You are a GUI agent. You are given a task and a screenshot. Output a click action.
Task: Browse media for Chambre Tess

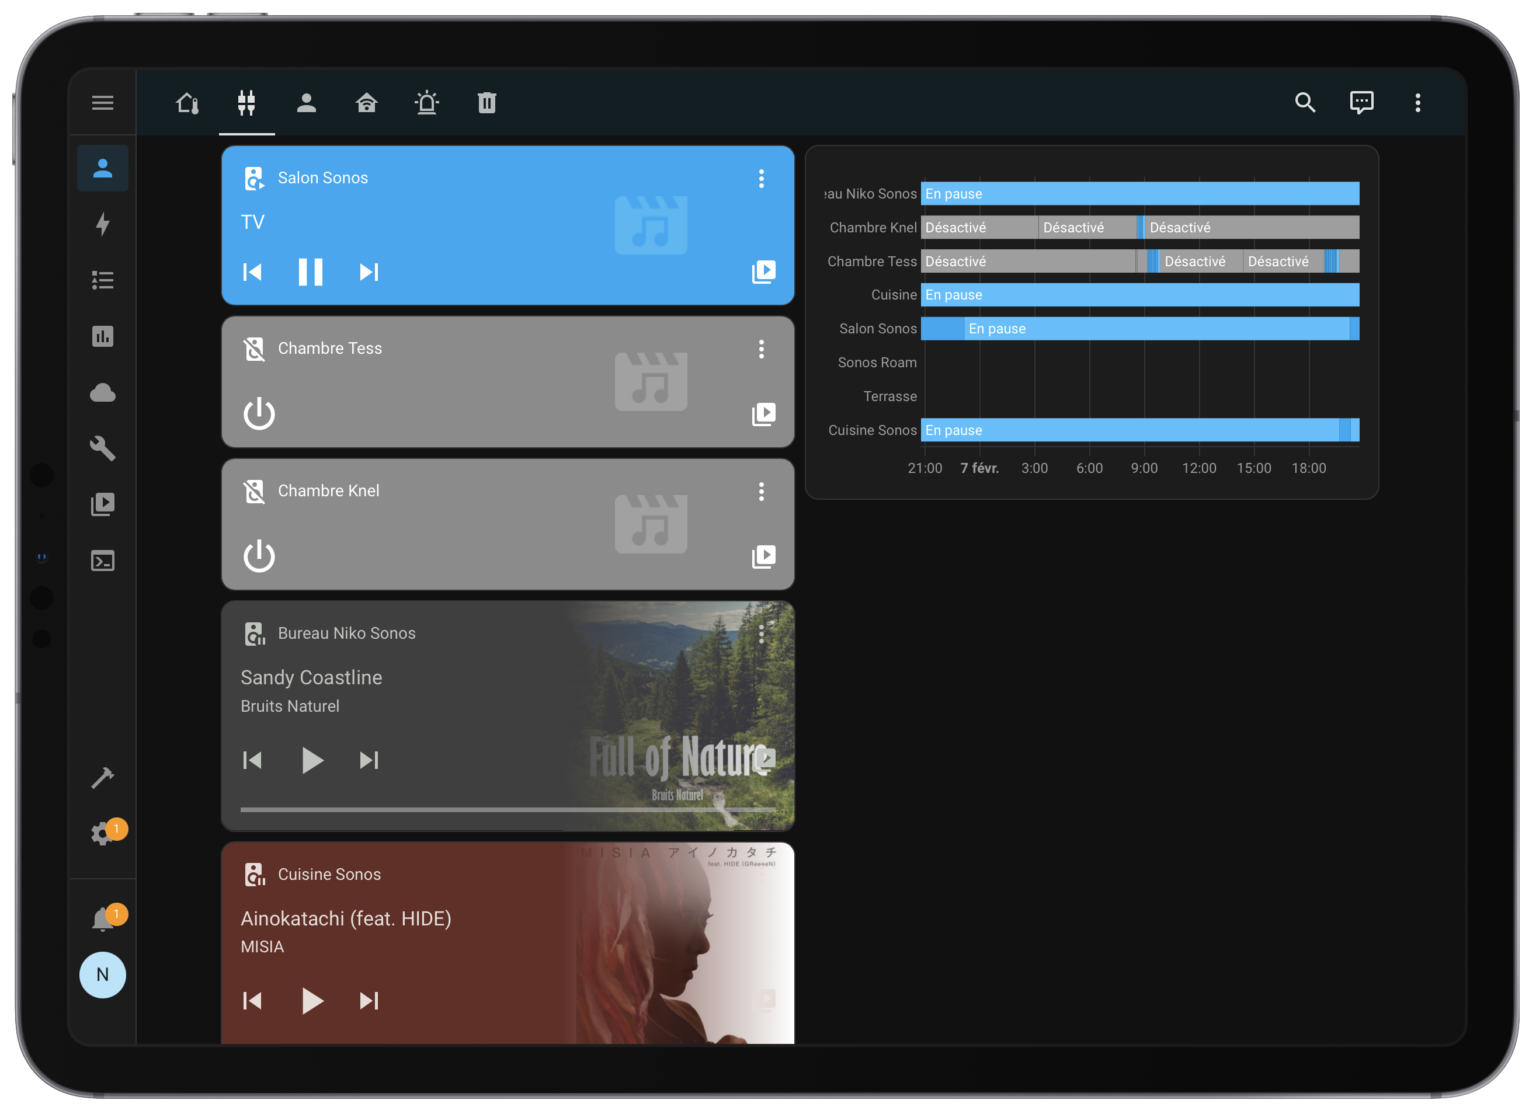[763, 414]
